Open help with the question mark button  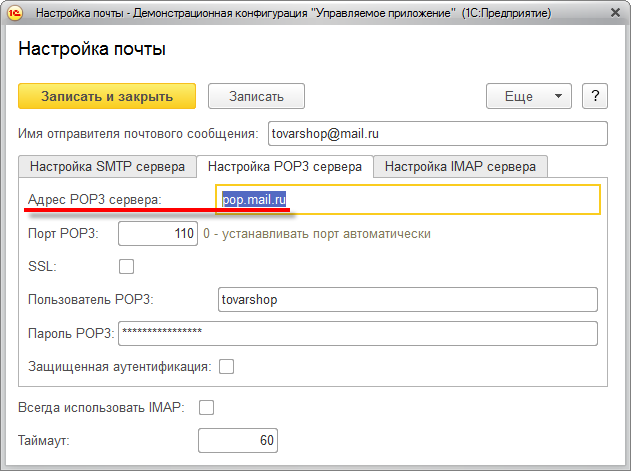595,96
